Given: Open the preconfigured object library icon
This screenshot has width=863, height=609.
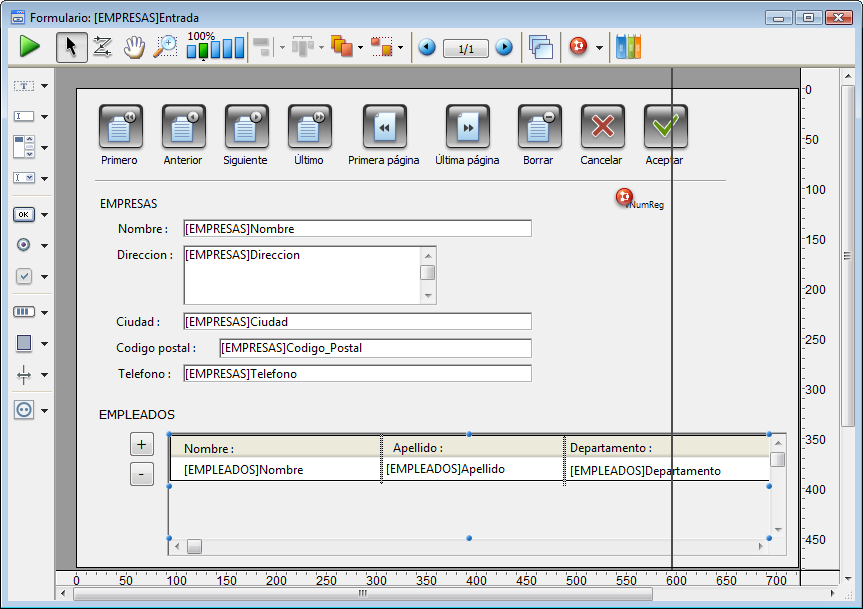Looking at the screenshot, I should [628, 47].
